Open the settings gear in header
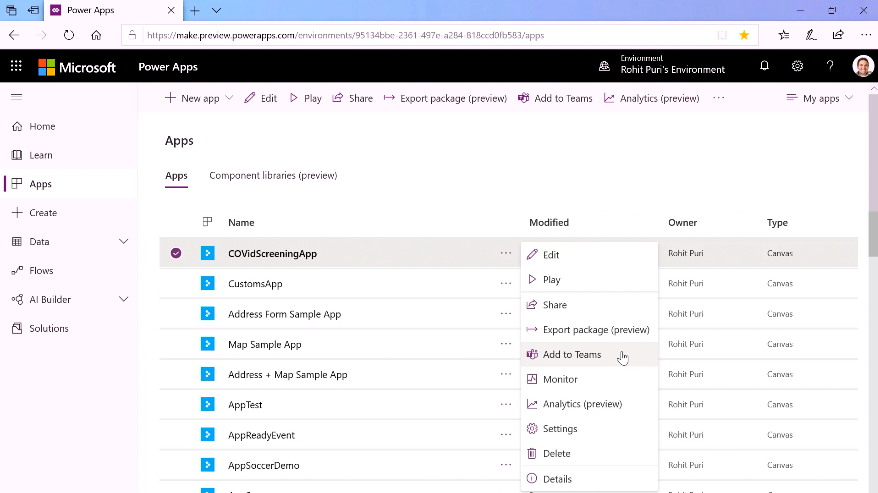878x493 pixels. [x=797, y=66]
